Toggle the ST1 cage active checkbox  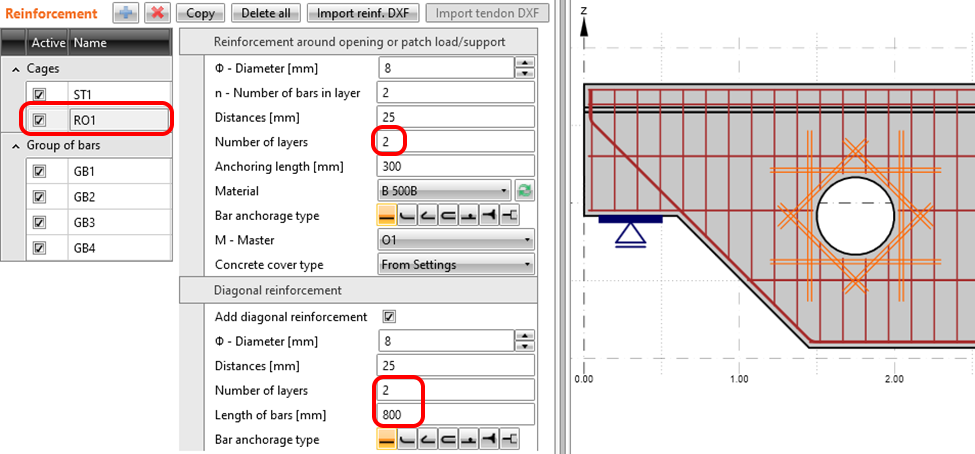pos(40,95)
